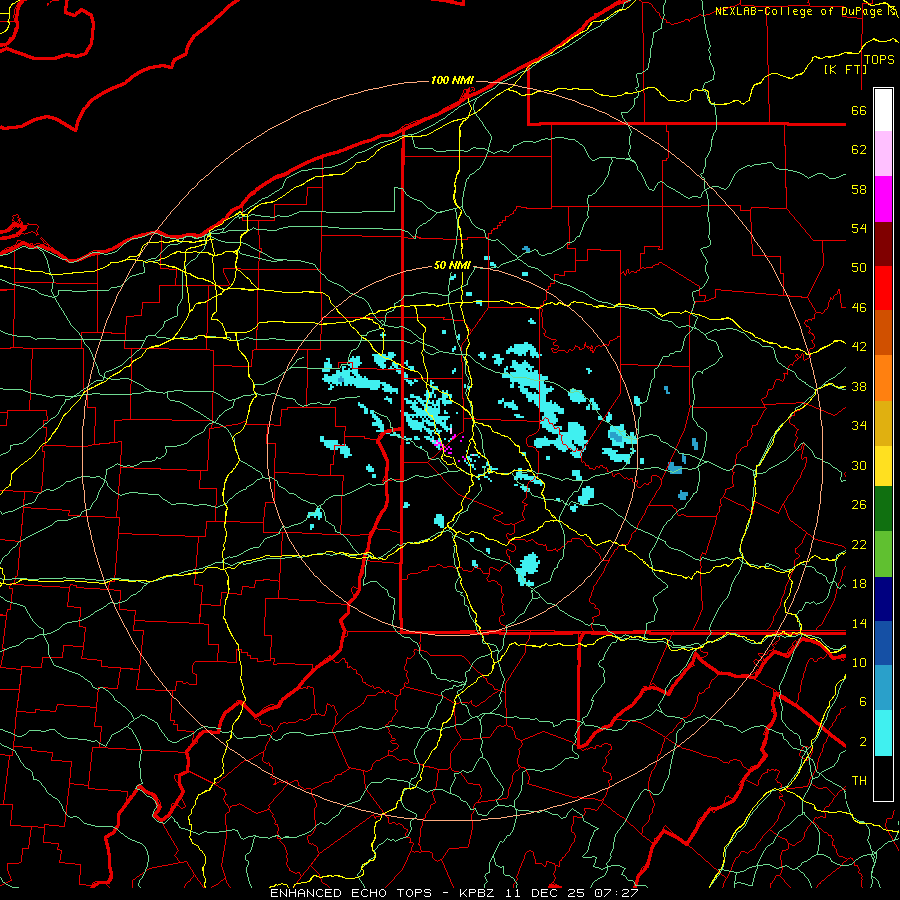Click the TH legend label
Image resolution: width=900 pixels, height=900 pixels.
tap(859, 781)
